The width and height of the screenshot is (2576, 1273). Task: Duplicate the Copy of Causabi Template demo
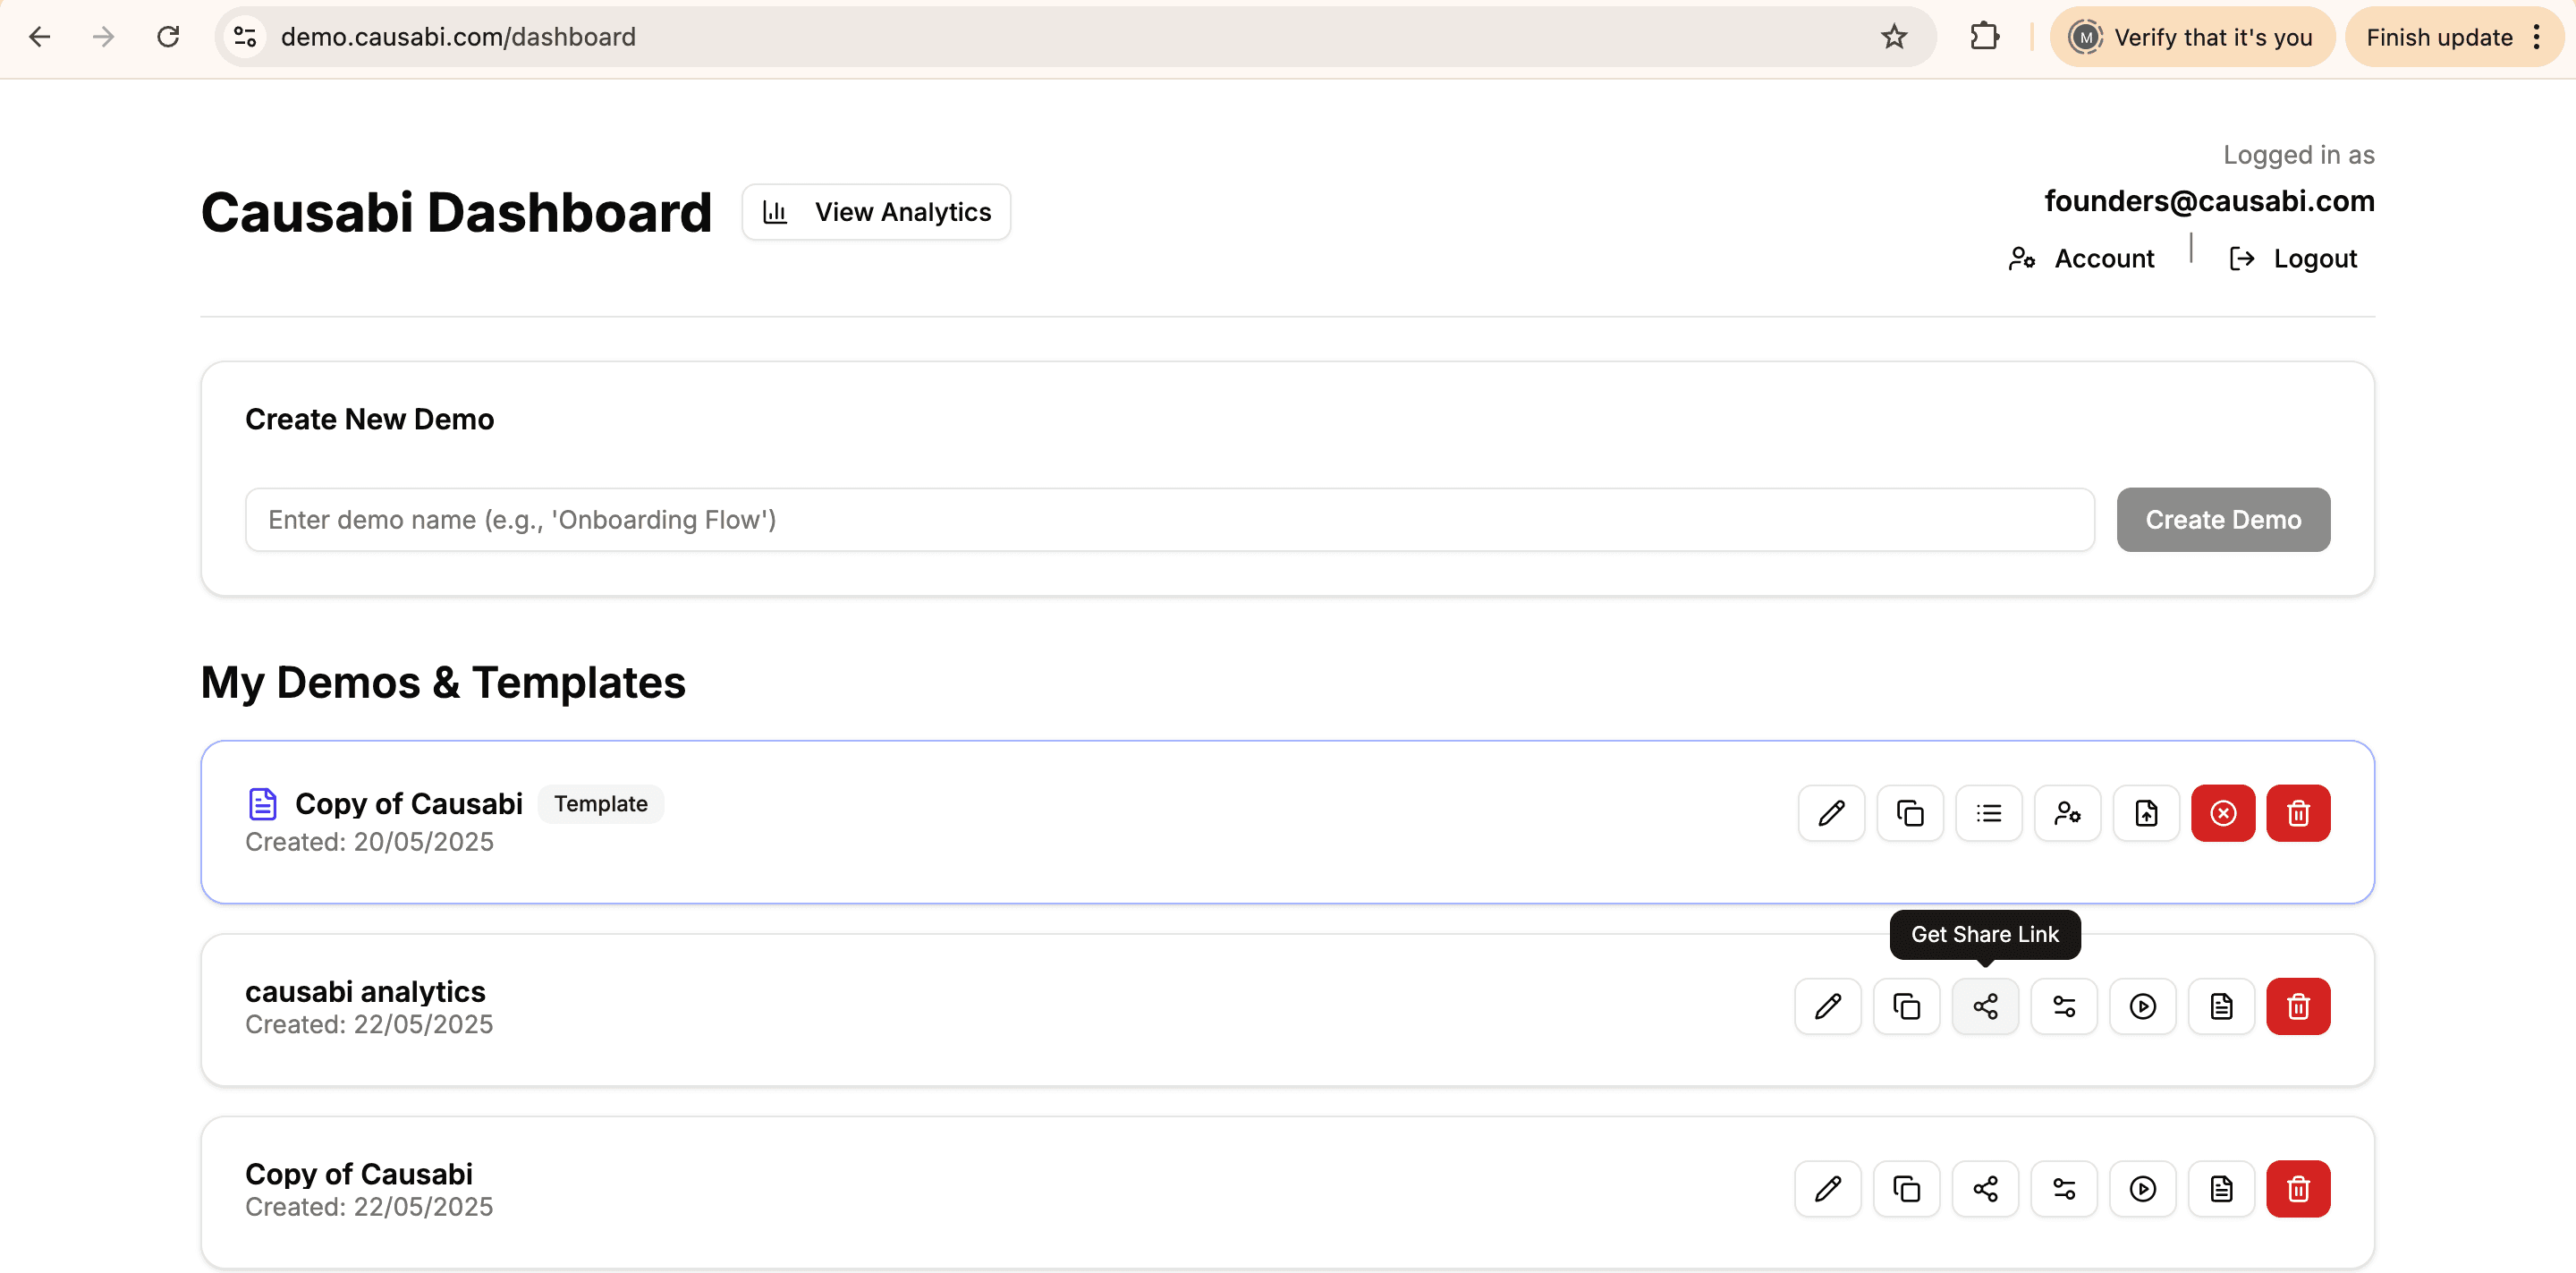tap(1910, 813)
